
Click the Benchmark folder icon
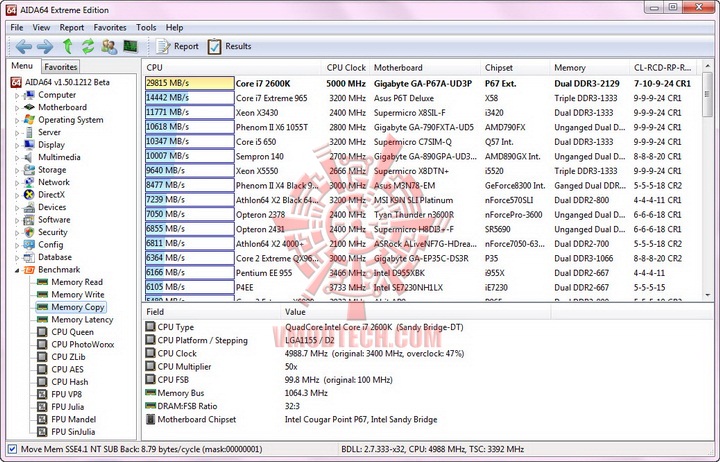point(29,270)
